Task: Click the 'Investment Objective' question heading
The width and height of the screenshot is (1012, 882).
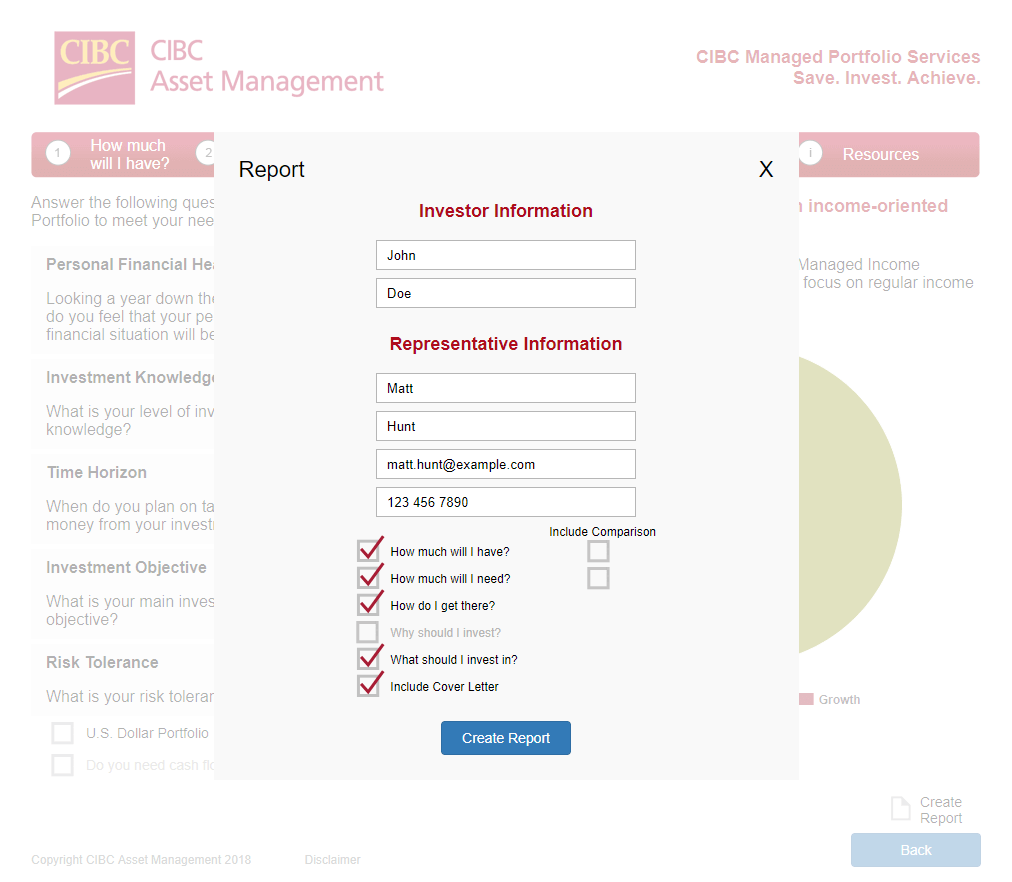Action: click(x=126, y=568)
